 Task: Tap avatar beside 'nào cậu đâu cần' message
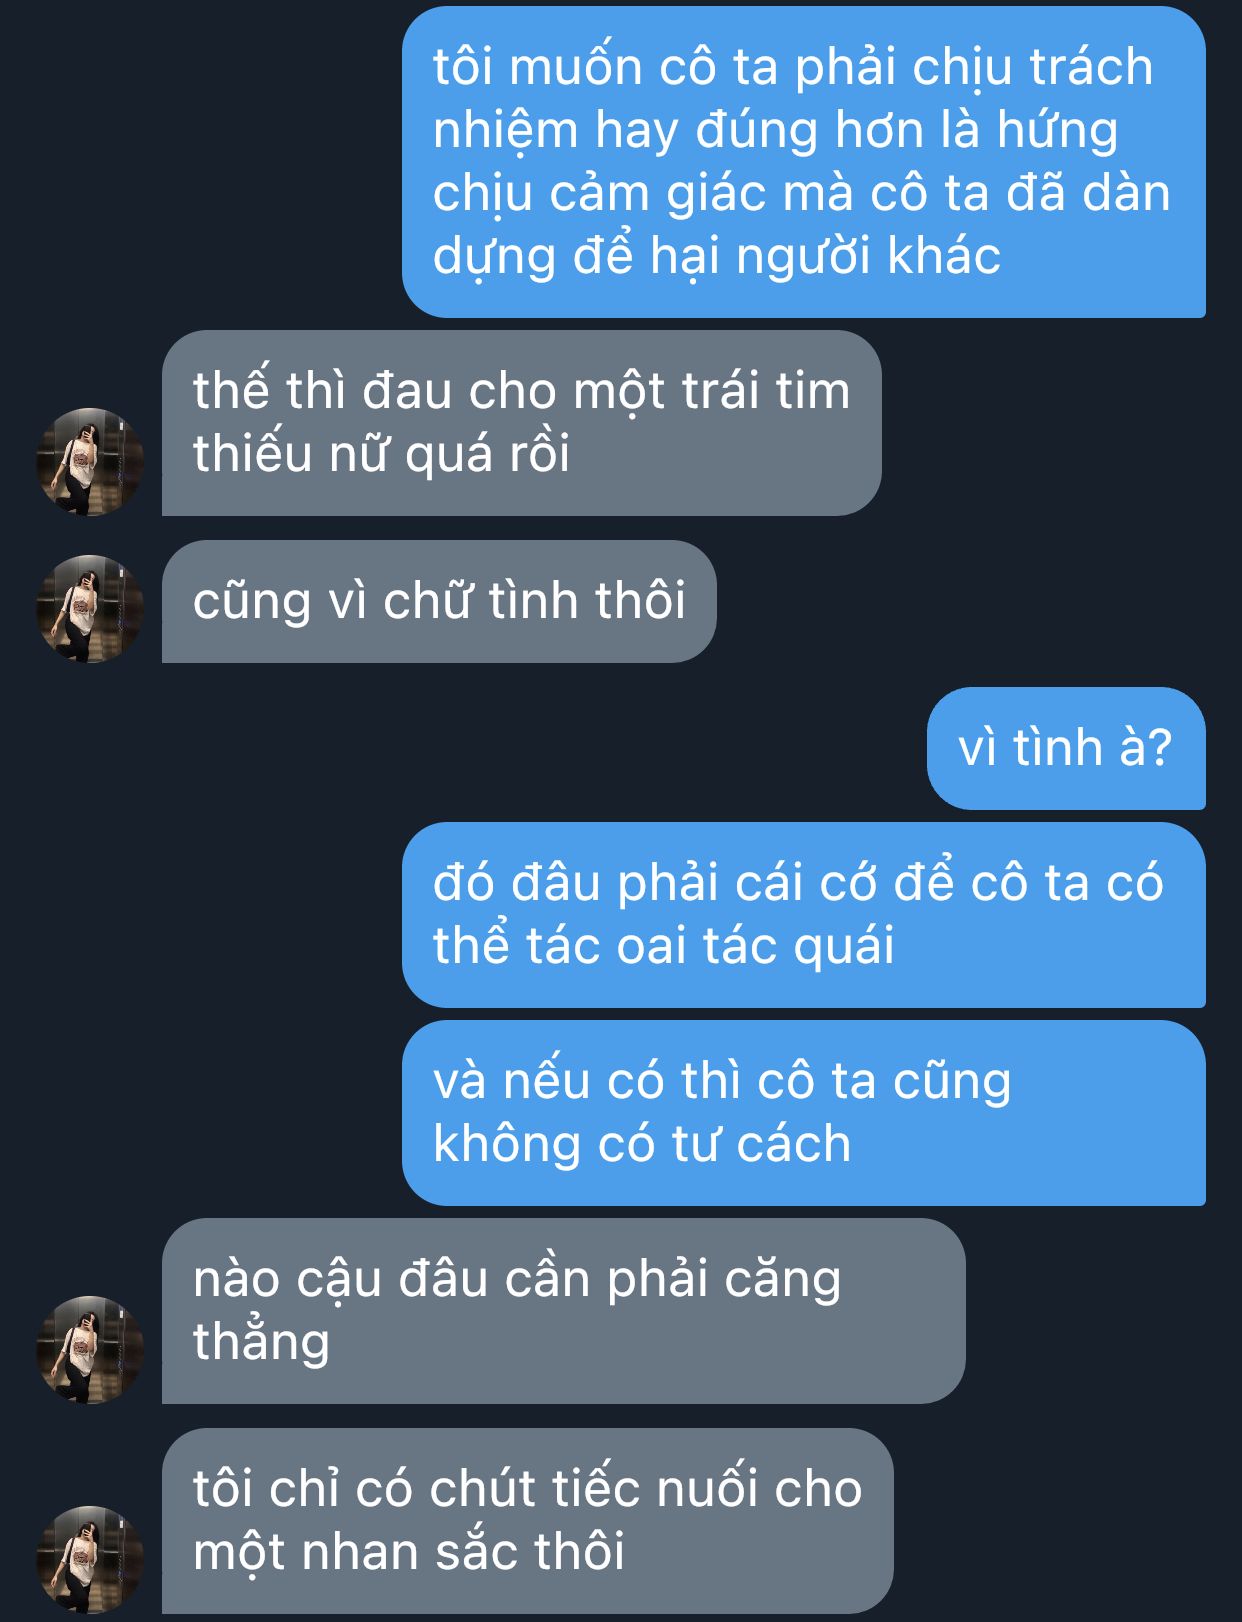[90, 1350]
